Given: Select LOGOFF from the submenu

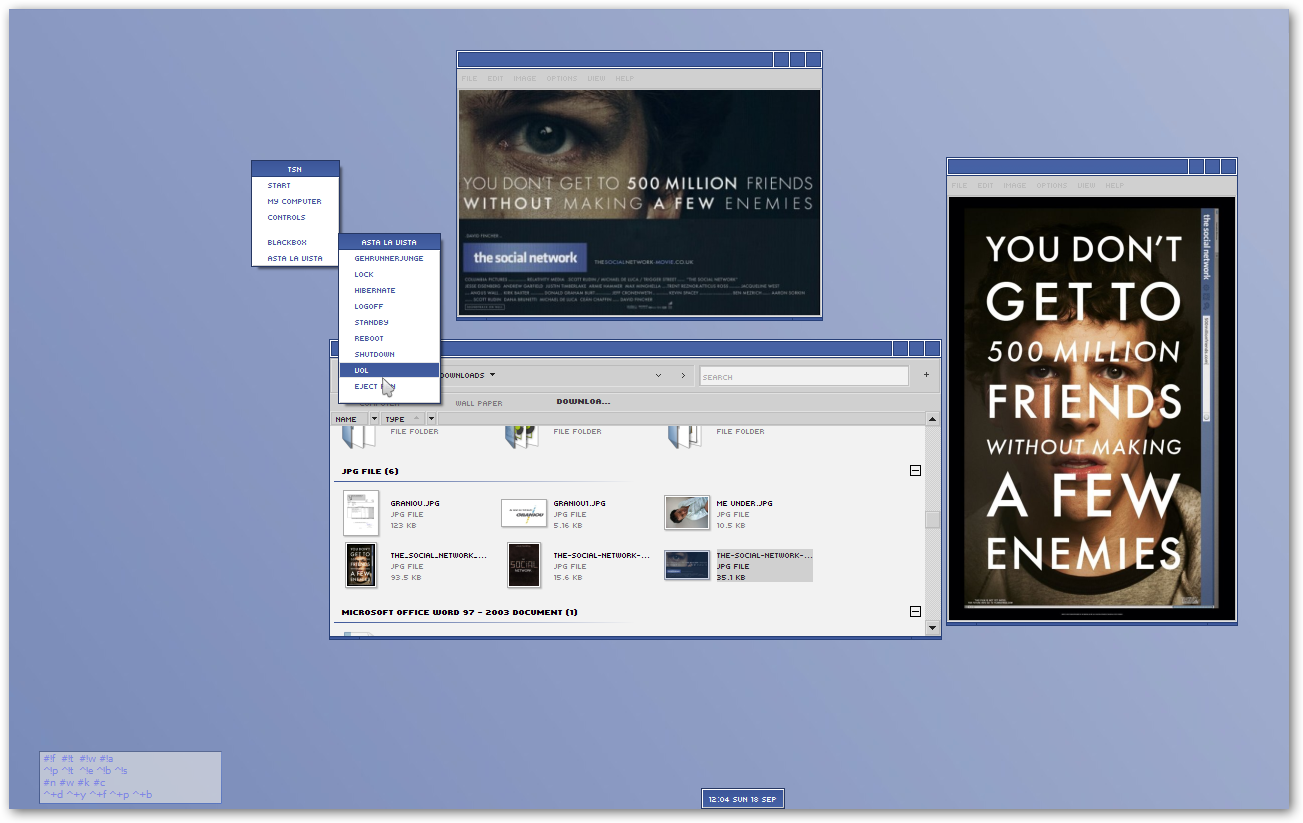Looking at the screenshot, I should (389, 306).
